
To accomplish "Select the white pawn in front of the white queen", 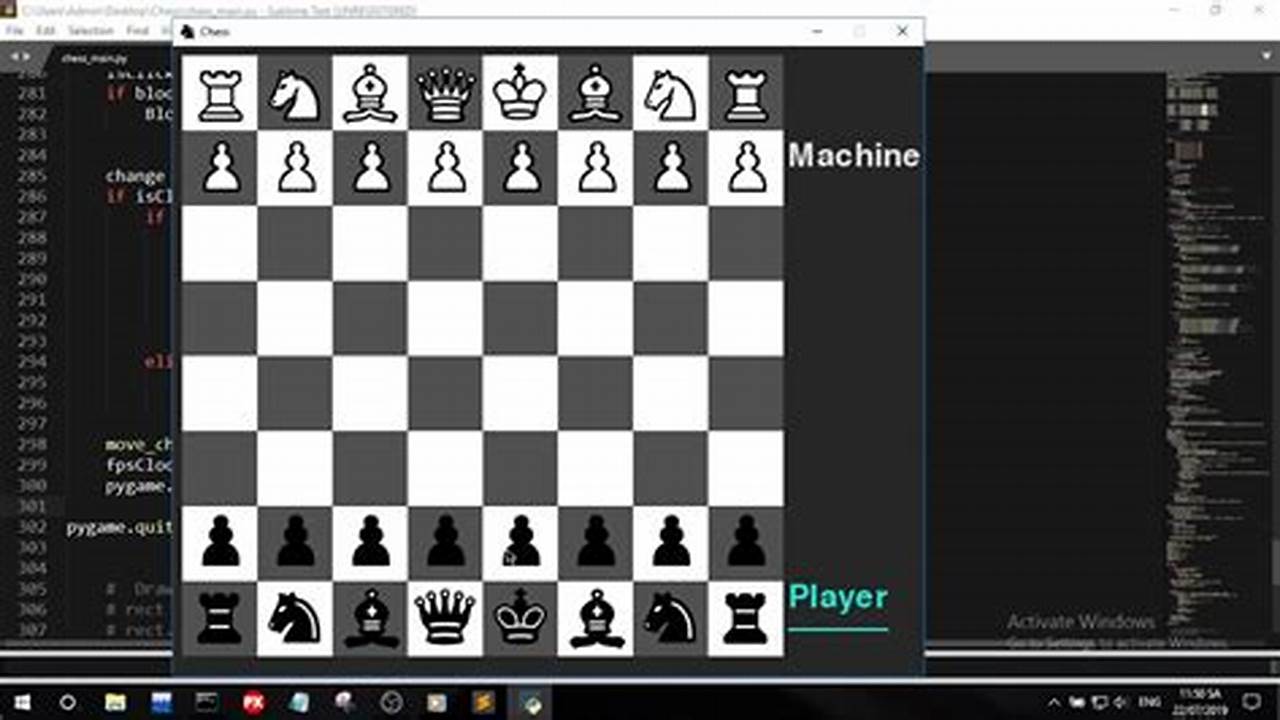I will 446,167.
